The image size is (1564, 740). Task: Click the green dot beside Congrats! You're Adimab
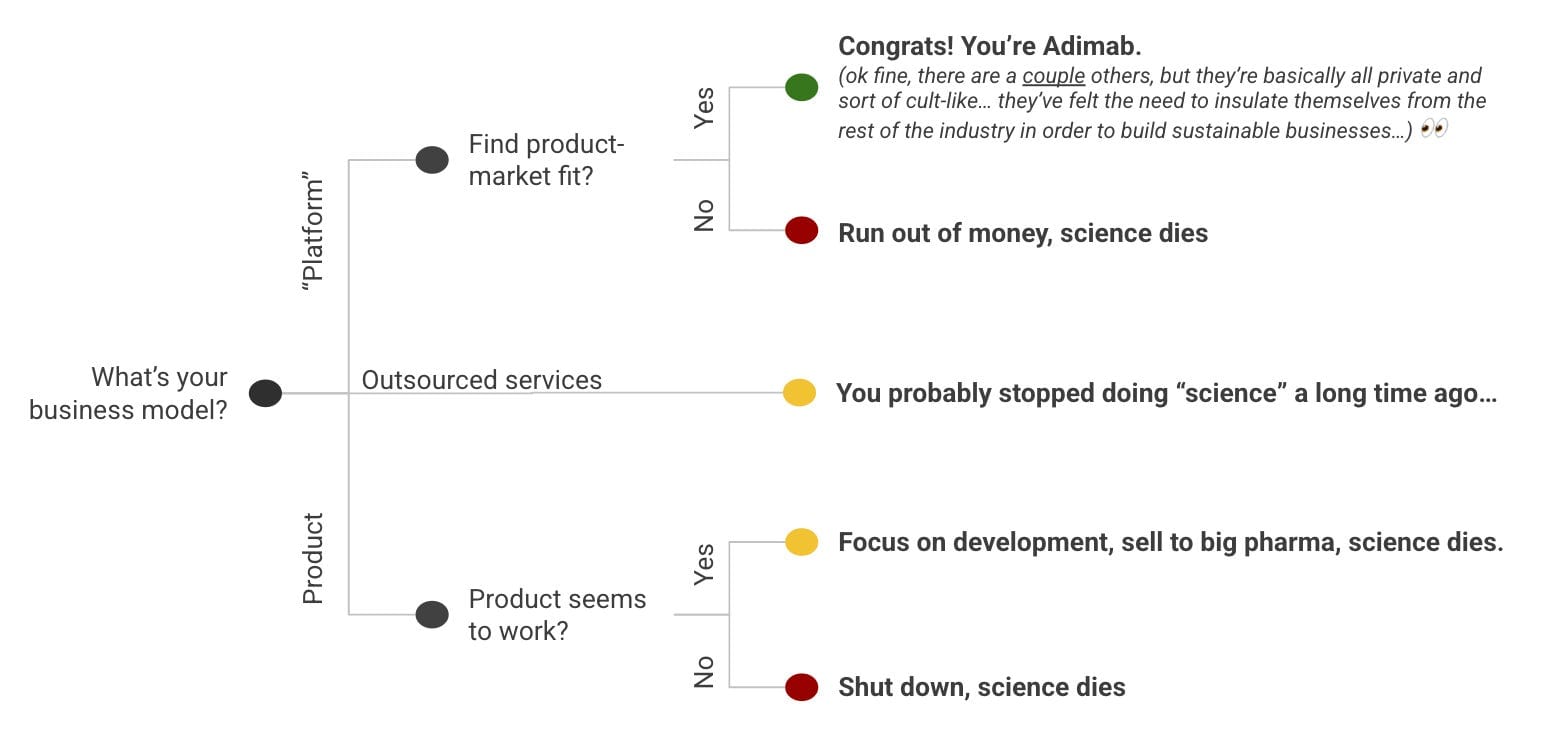(801, 88)
